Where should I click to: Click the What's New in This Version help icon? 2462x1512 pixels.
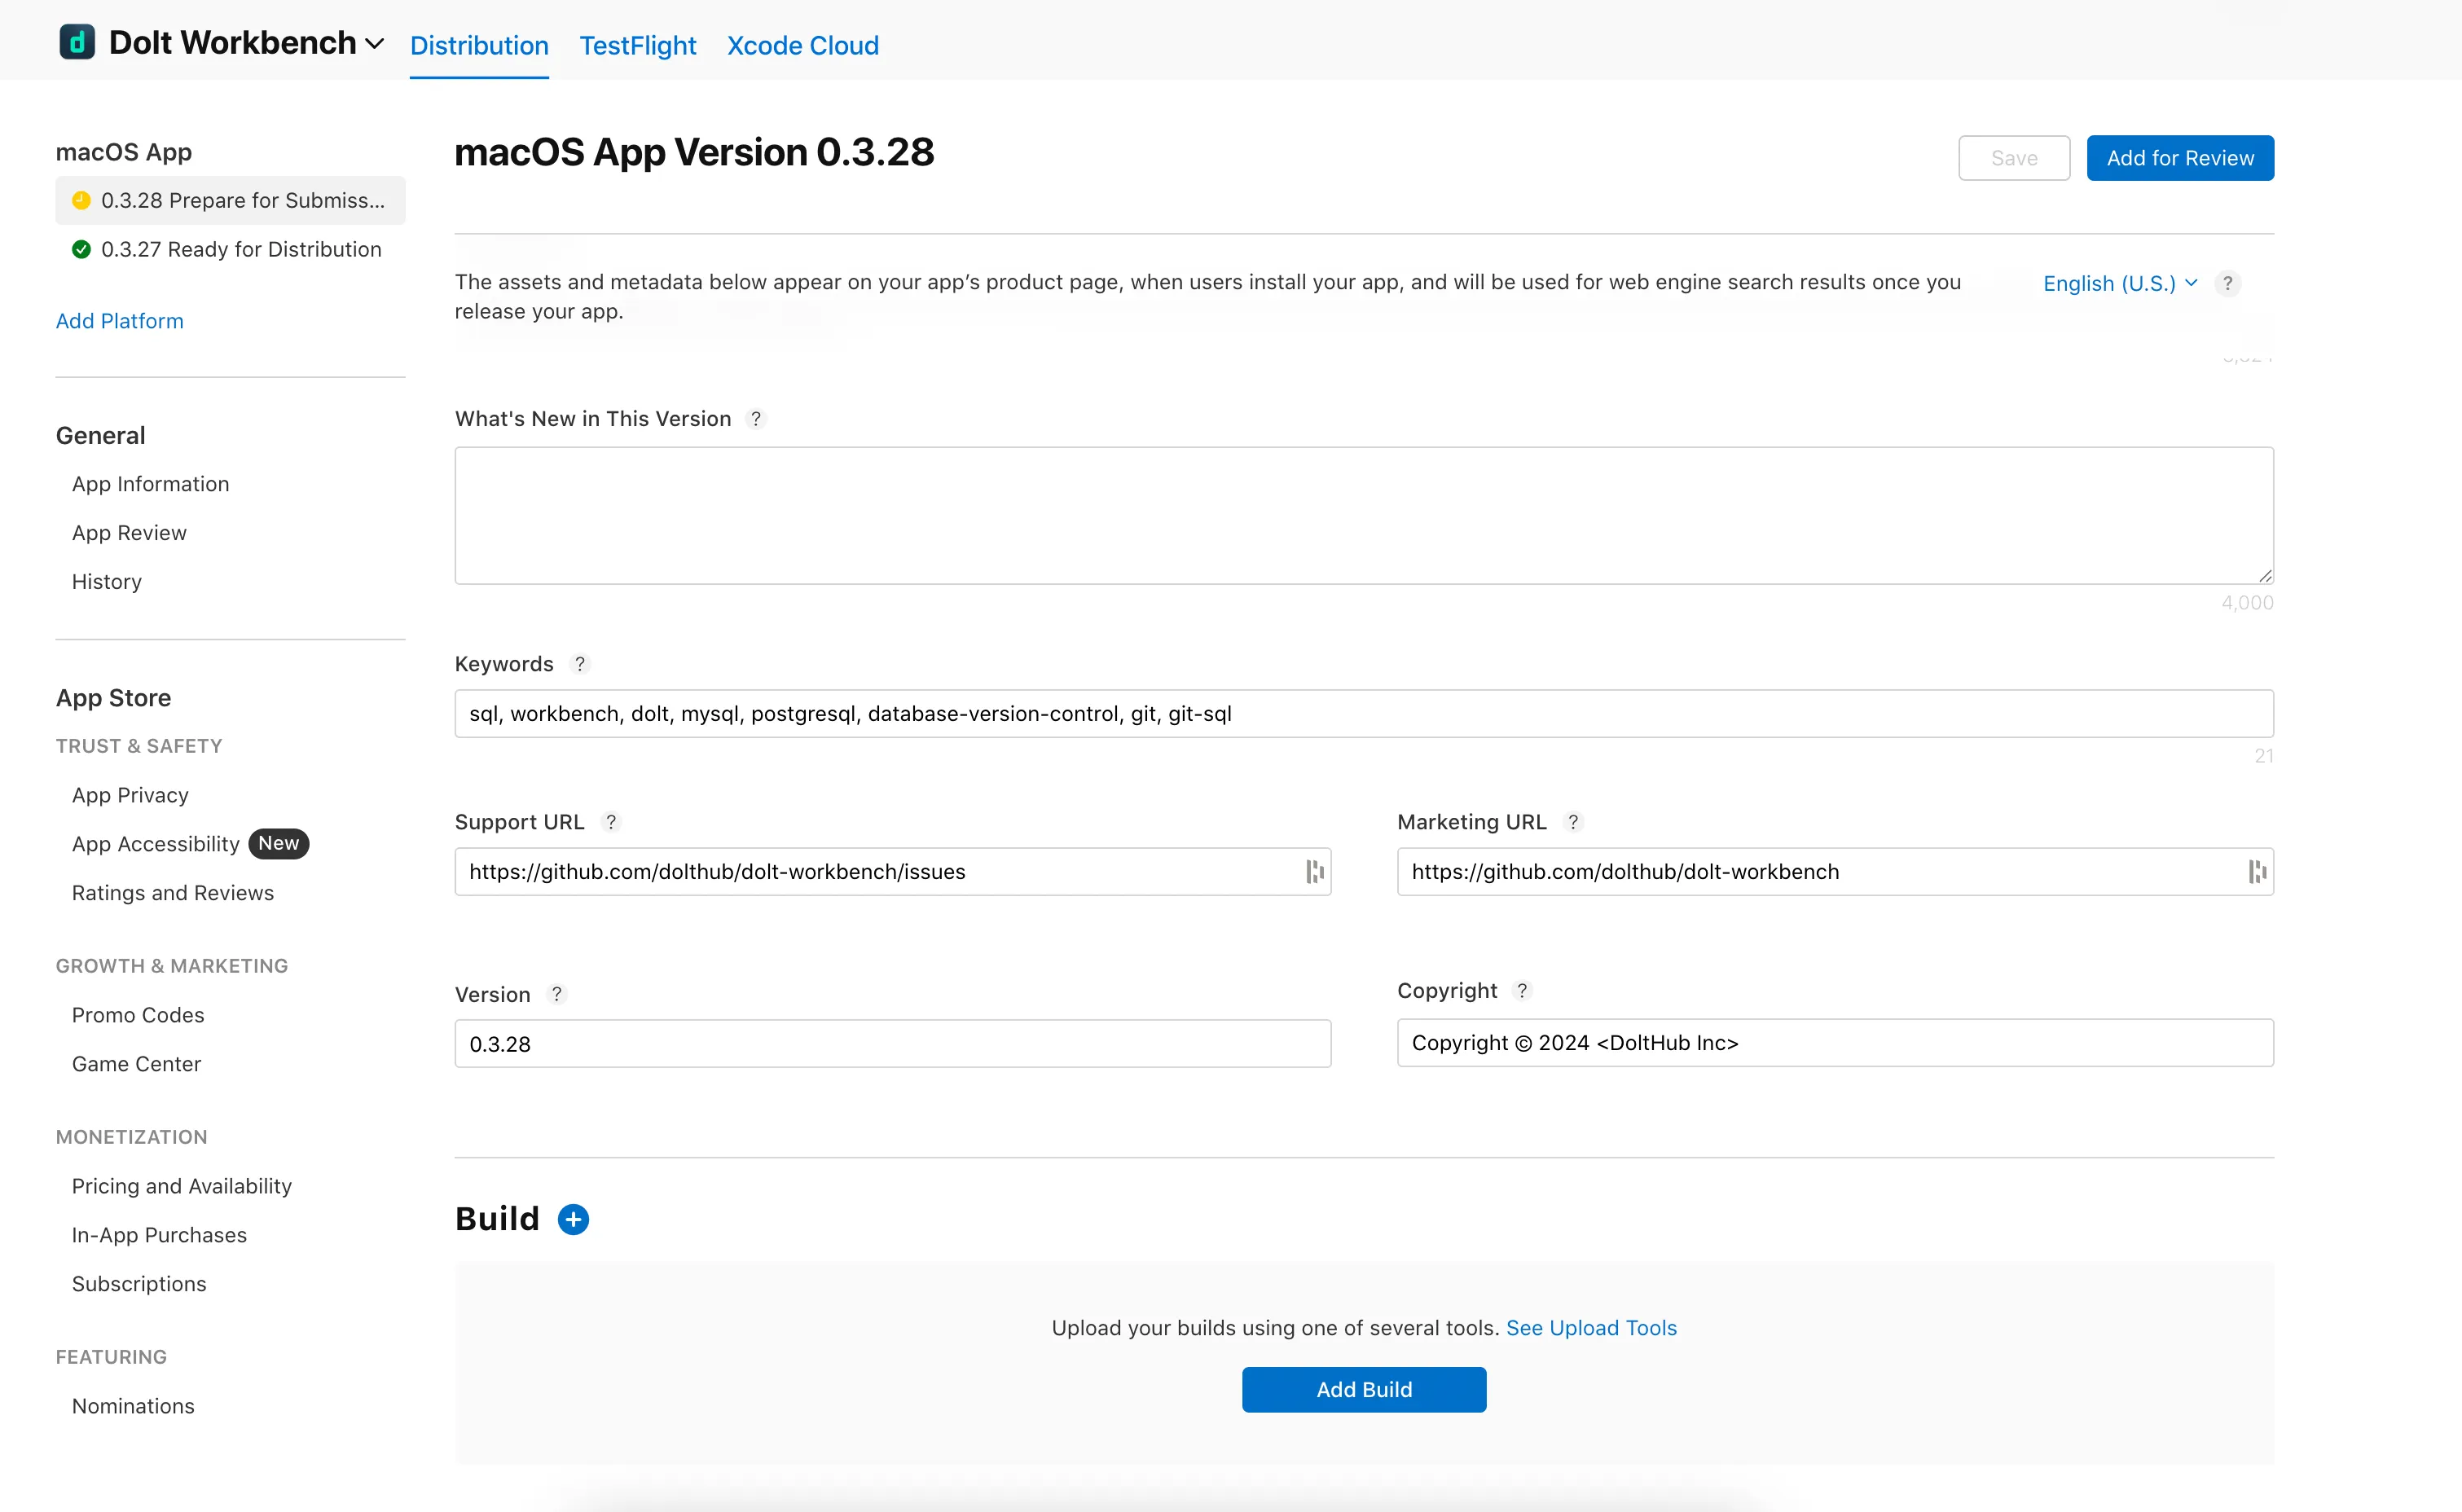(756, 418)
